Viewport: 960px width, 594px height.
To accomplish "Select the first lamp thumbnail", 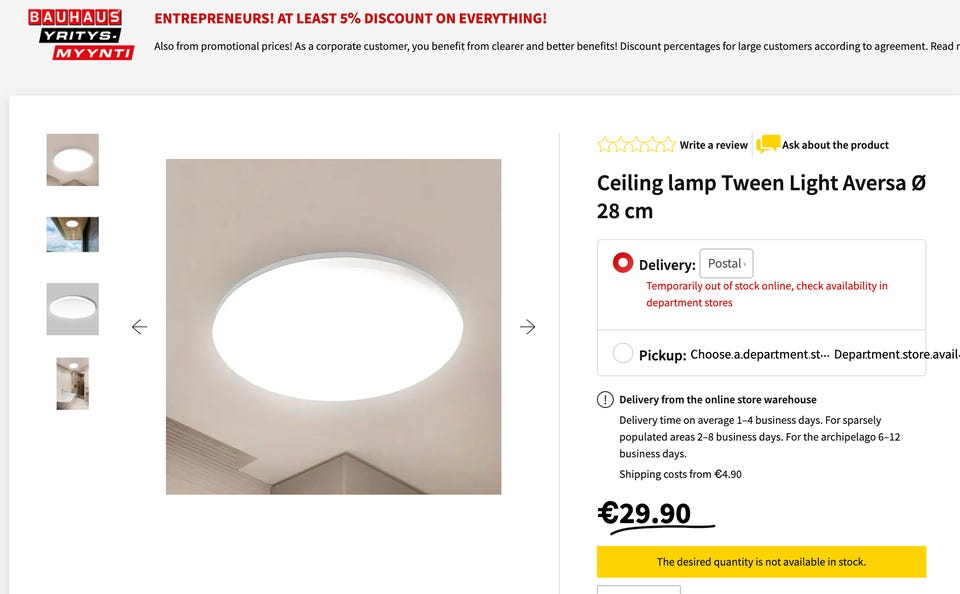I will 73,160.
